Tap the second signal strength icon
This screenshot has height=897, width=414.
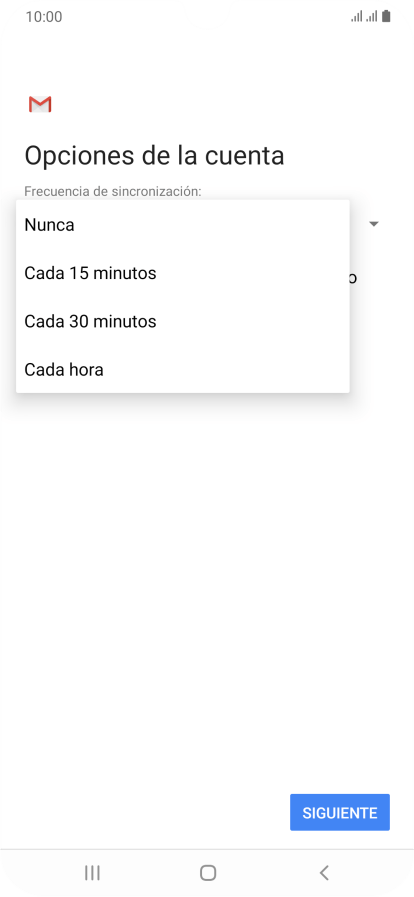372,17
